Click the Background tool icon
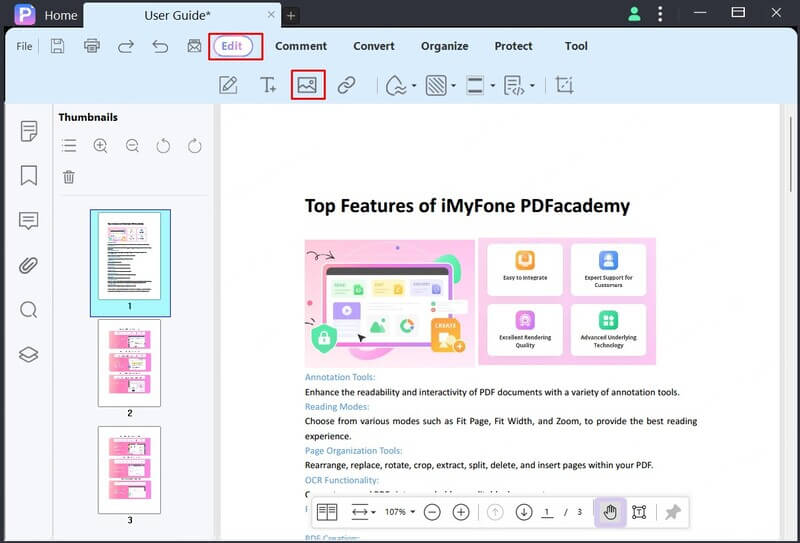800x543 pixels. pyautogui.click(x=436, y=85)
